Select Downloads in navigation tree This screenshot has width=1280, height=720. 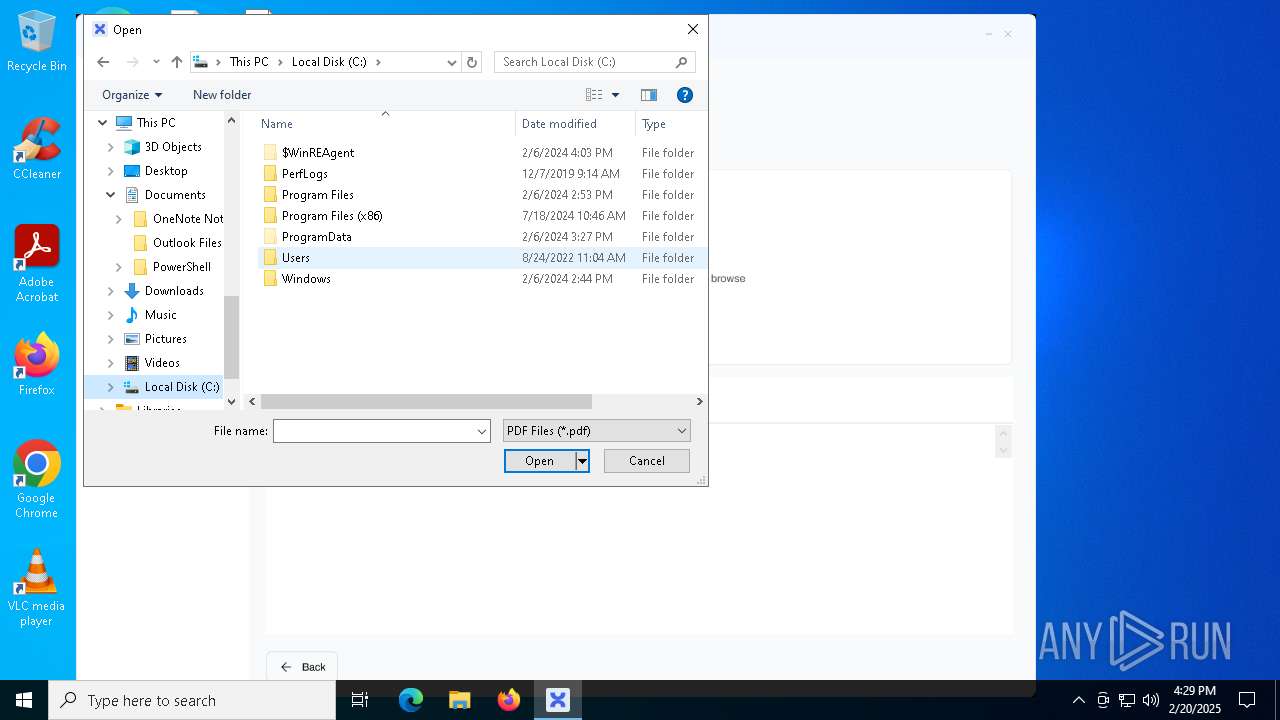tap(163, 291)
